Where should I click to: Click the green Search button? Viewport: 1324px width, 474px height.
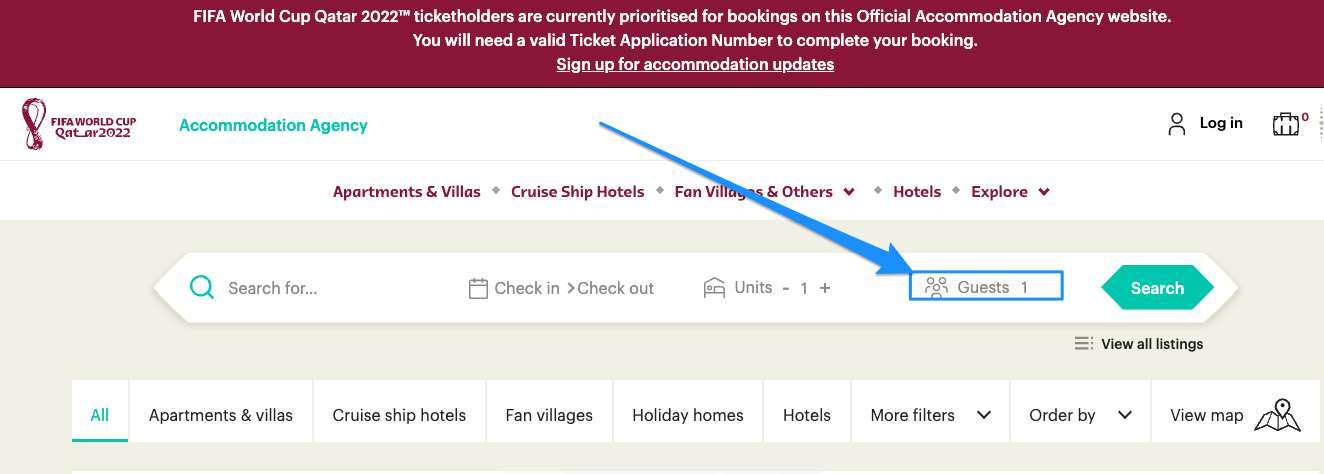click(x=1157, y=288)
